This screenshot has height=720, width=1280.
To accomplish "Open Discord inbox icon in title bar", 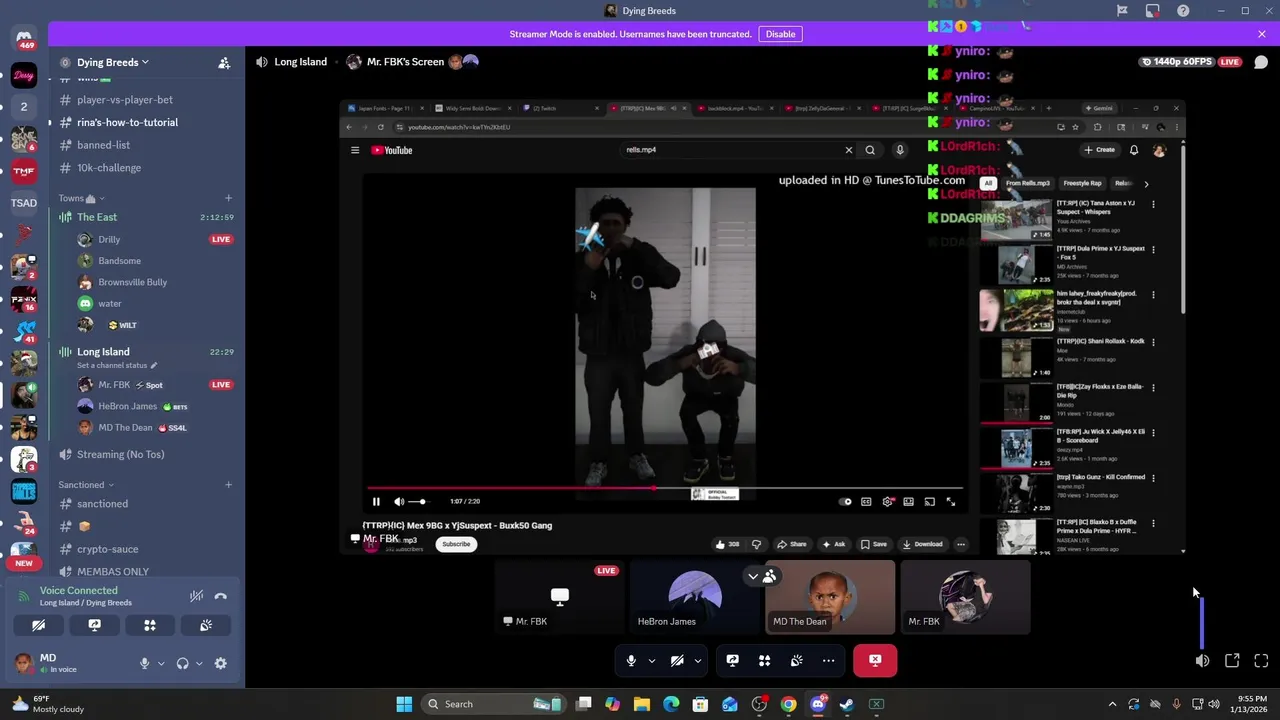I will click(1153, 11).
